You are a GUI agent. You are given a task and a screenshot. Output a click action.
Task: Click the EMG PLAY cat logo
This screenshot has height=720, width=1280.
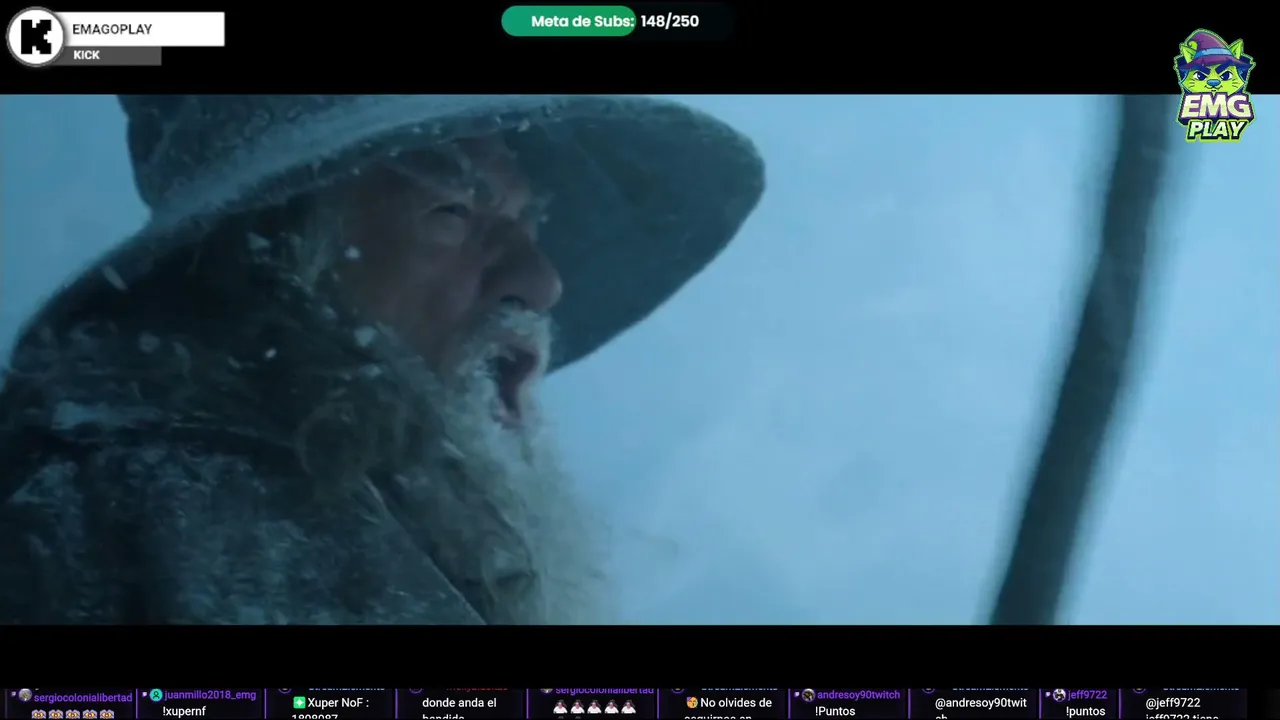point(1215,86)
